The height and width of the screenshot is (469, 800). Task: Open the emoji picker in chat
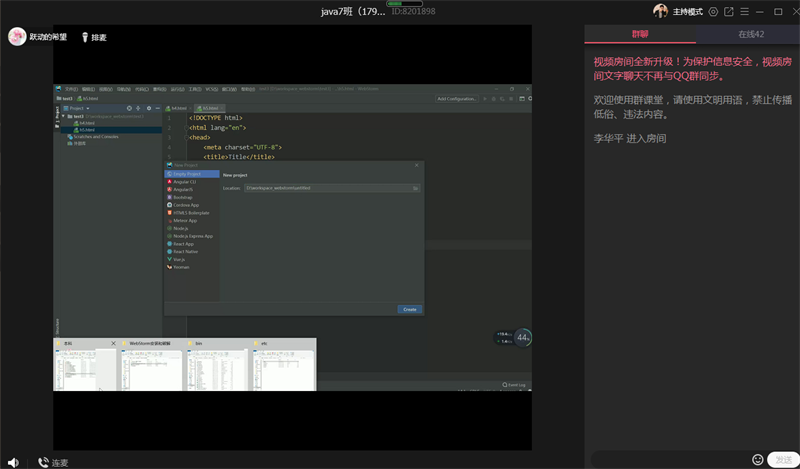point(758,459)
